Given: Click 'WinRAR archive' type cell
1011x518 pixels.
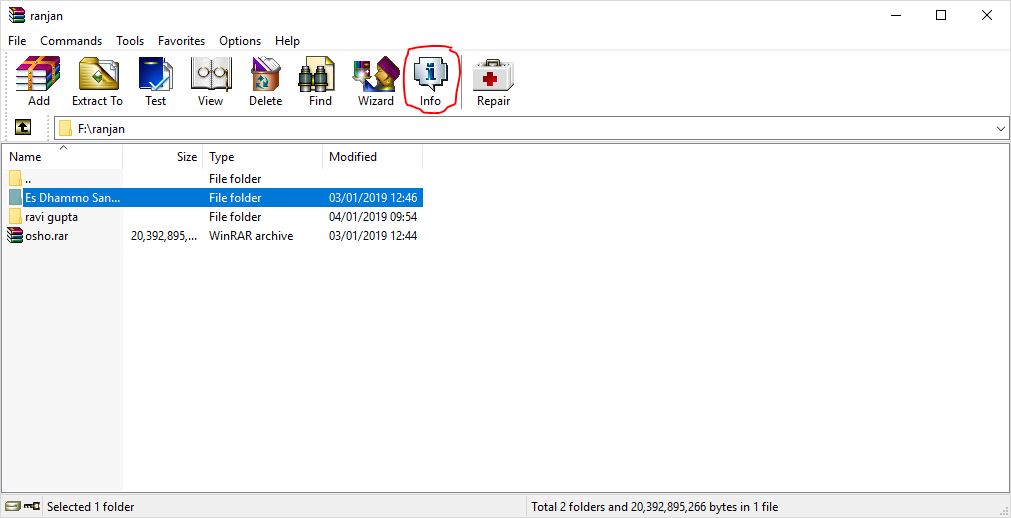Looking at the screenshot, I should pyautogui.click(x=251, y=236).
